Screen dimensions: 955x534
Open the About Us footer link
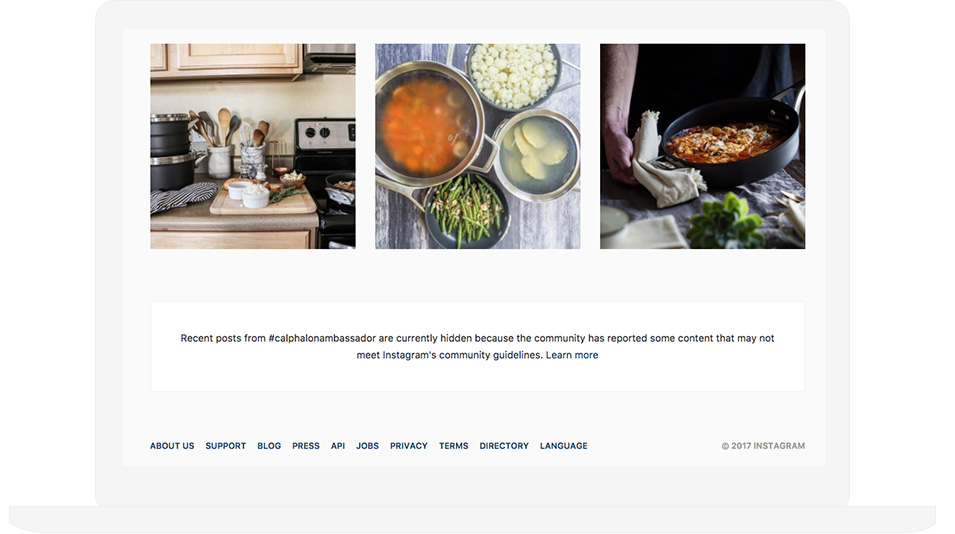click(x=172, y=446)
